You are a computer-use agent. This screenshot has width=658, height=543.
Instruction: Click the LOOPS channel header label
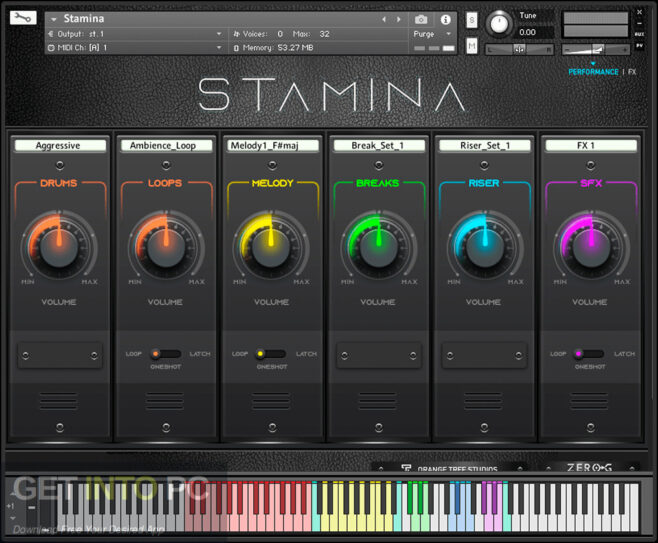(x=165, y=183)
